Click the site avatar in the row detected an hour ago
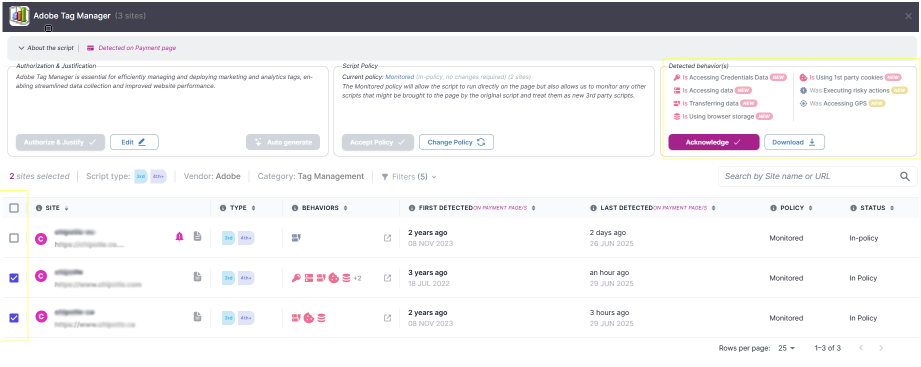Image resolution: width=921 pixels, height=367 pixels. pos(41,277)
